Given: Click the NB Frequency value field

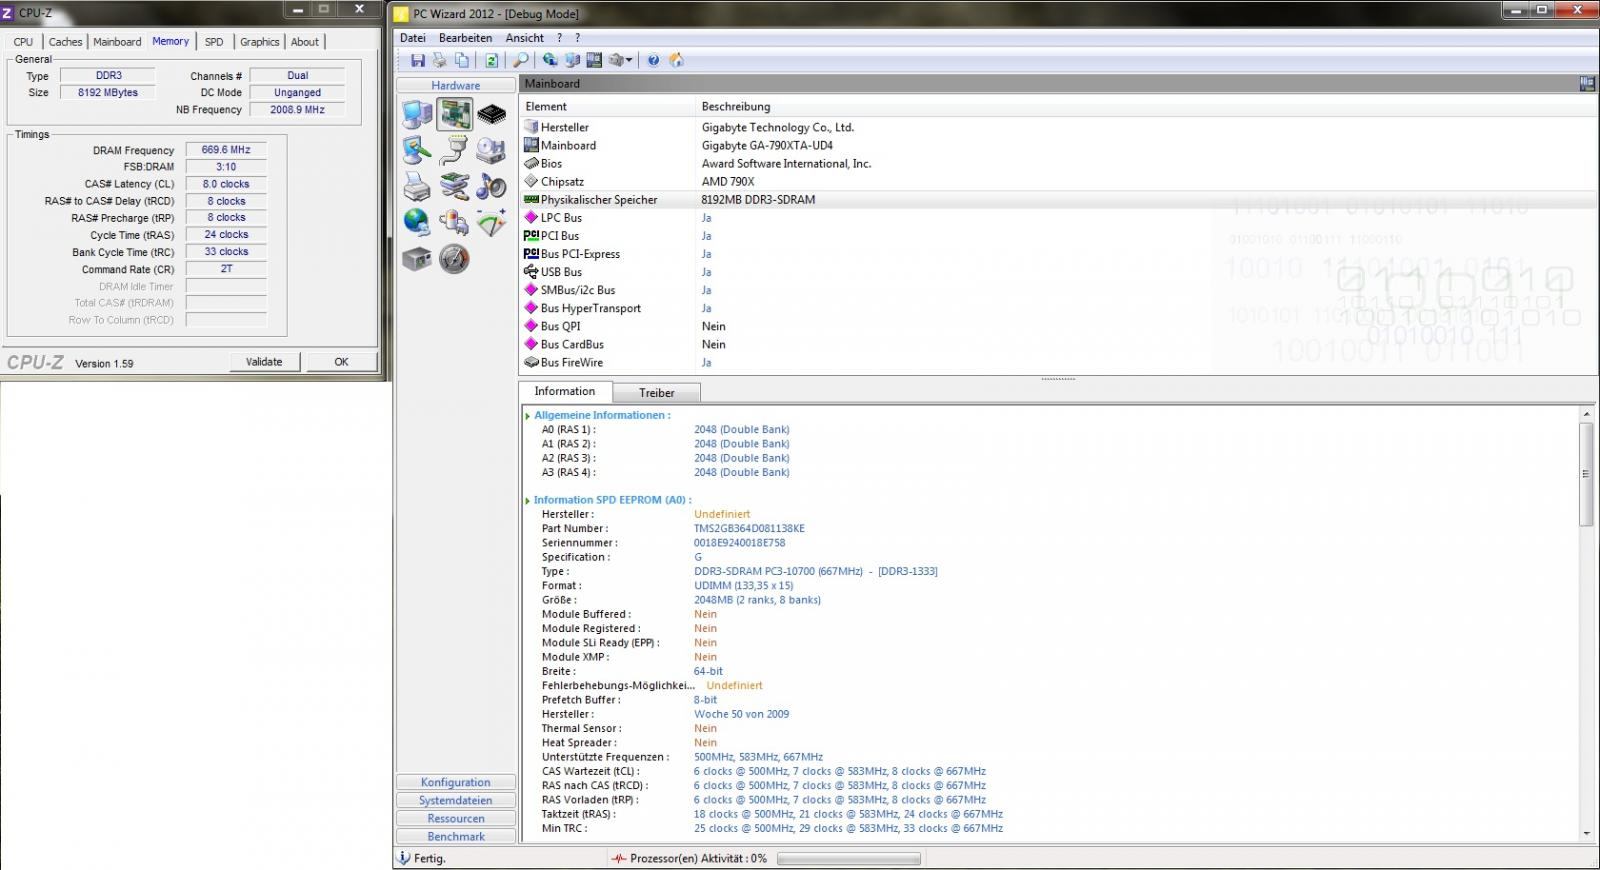Looking at the screenshot, I should point(297,110).
